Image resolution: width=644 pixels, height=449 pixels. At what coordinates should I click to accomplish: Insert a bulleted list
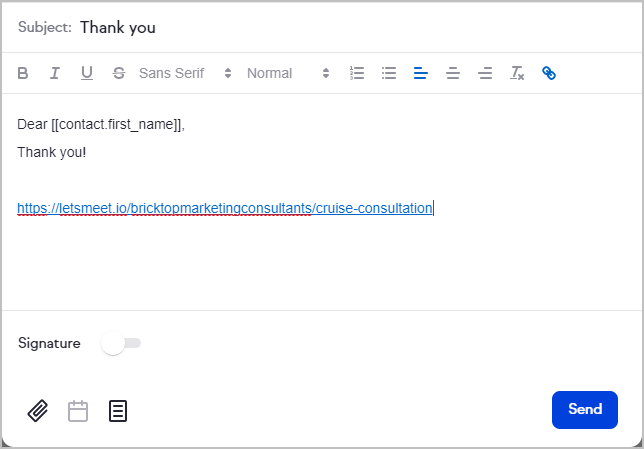pos(389,73)
